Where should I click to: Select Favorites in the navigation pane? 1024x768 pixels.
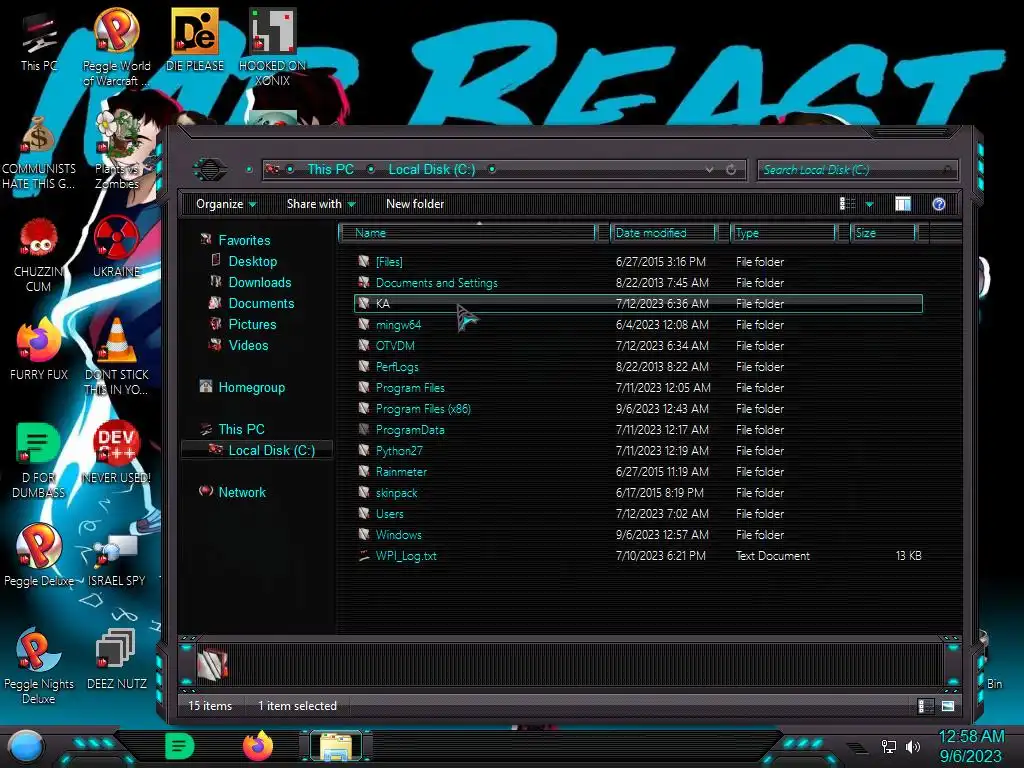click(x=244, y=240)
